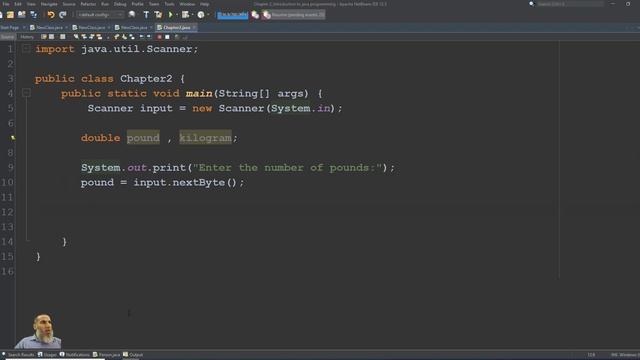Click the Profile Project icon
640x360 pixels.
coord(201,15)
